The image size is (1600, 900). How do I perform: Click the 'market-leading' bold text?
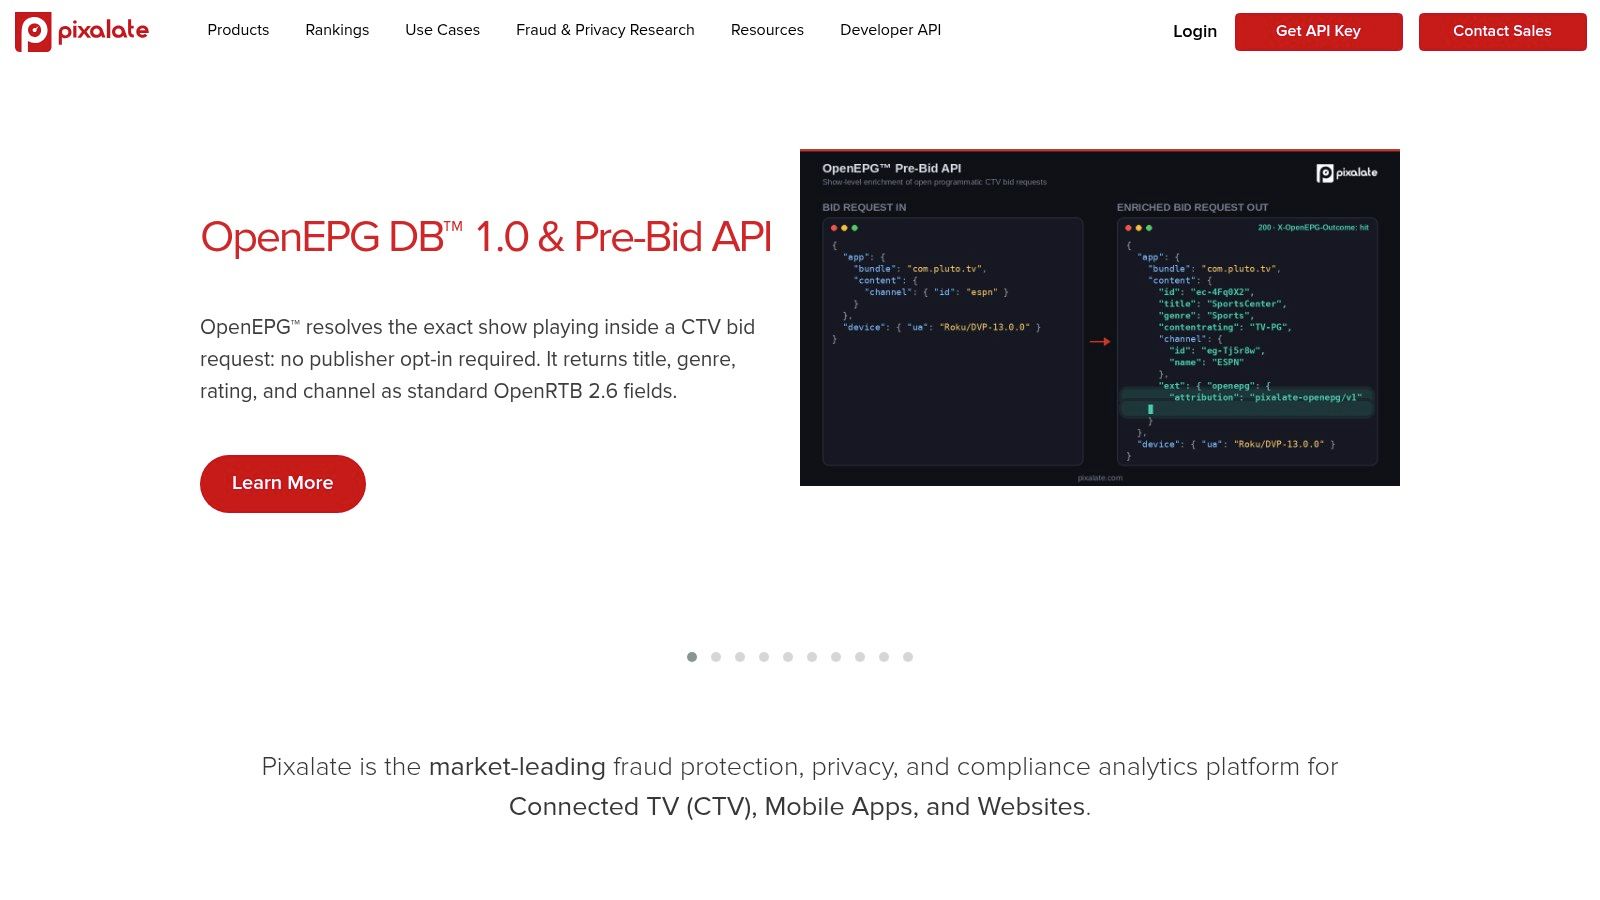coord(517,767)
